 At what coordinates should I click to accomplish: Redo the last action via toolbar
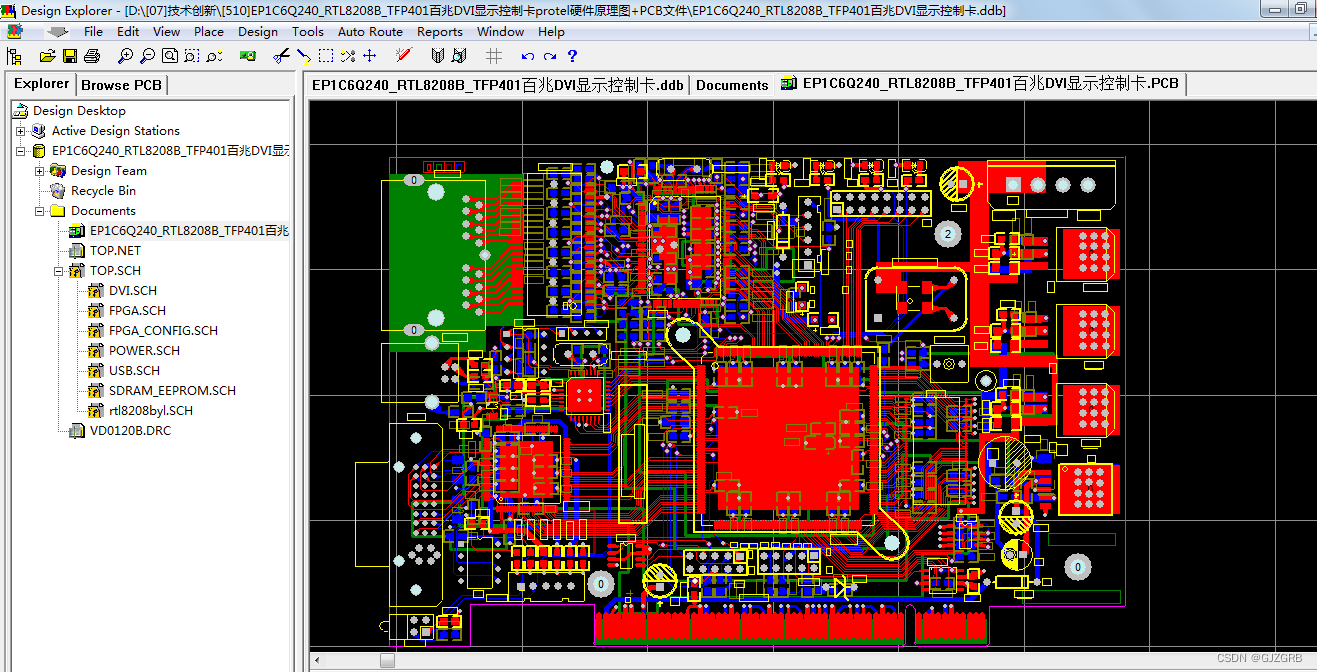[x=551, y=55]
